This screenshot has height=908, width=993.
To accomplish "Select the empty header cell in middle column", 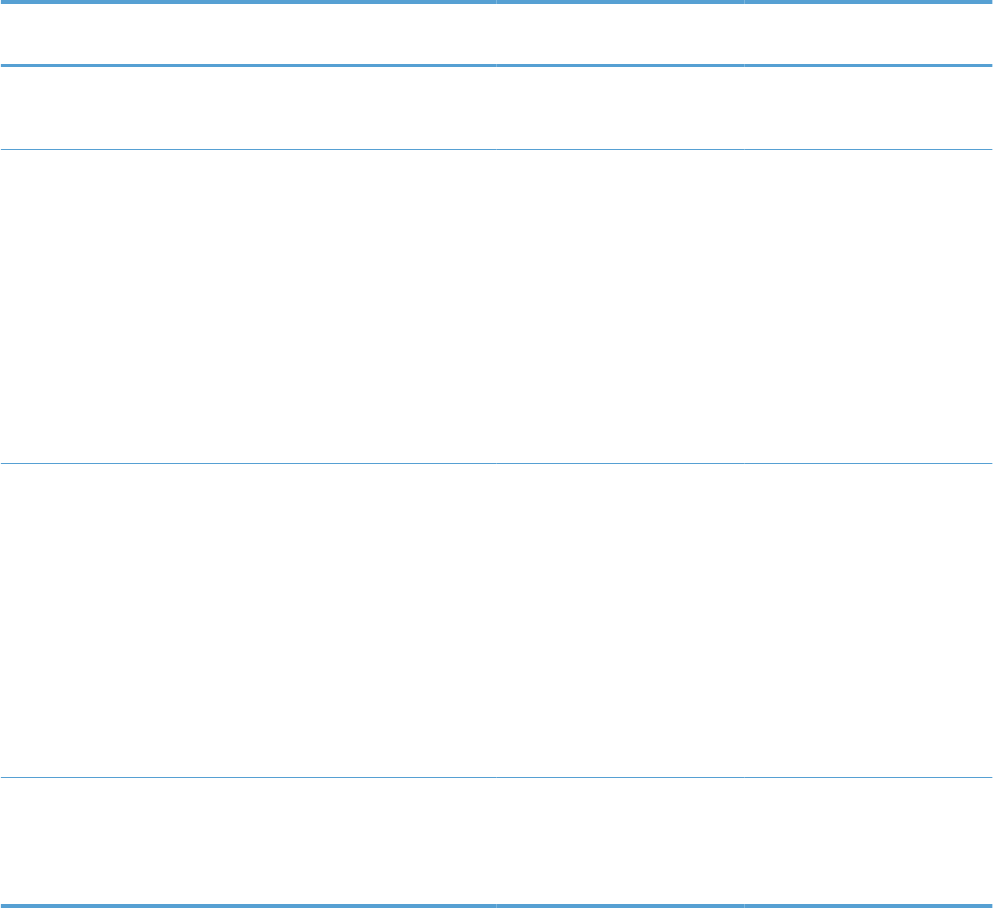I will pyautogui.click(x=620, y=34).
